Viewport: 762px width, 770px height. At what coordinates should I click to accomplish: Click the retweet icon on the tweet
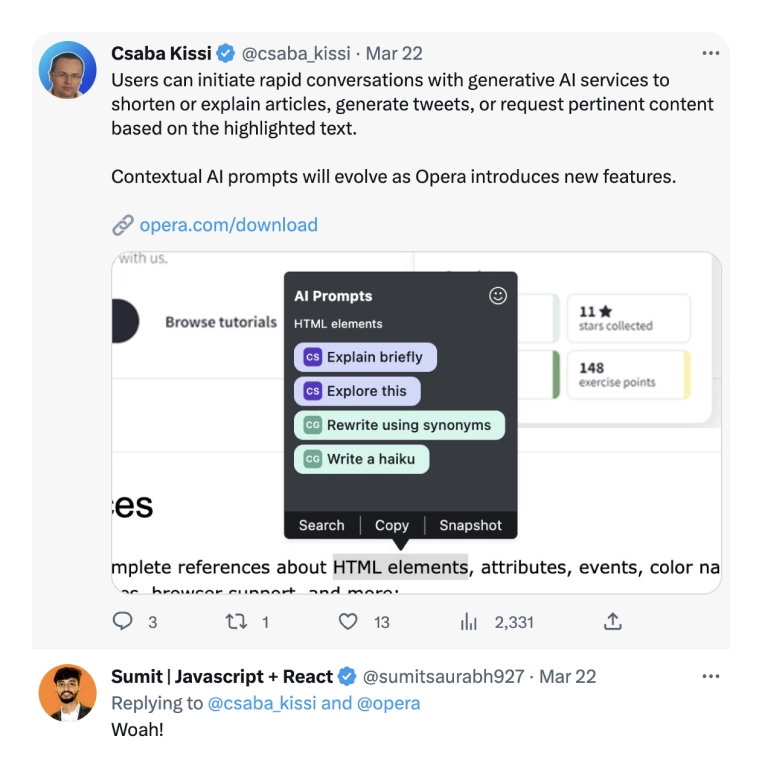235,622
